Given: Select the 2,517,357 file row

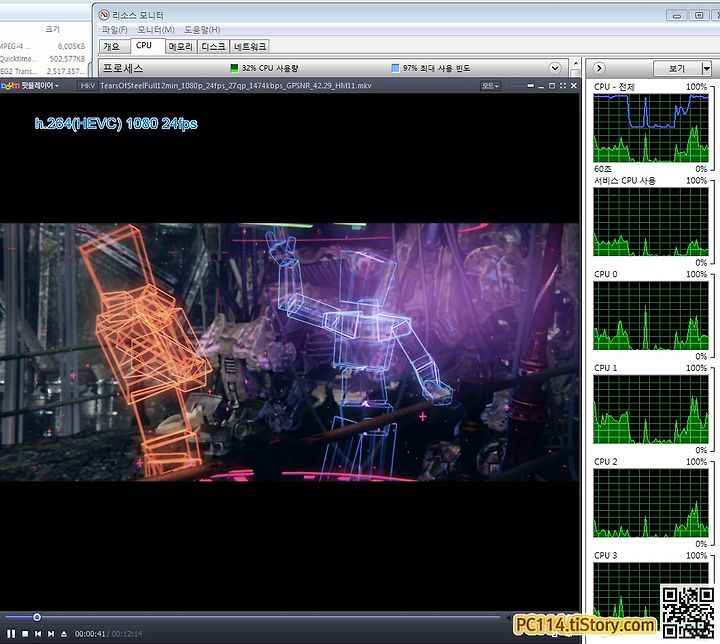Looking at the screenshot, I should pyautogui.click(x=44, y=71).
